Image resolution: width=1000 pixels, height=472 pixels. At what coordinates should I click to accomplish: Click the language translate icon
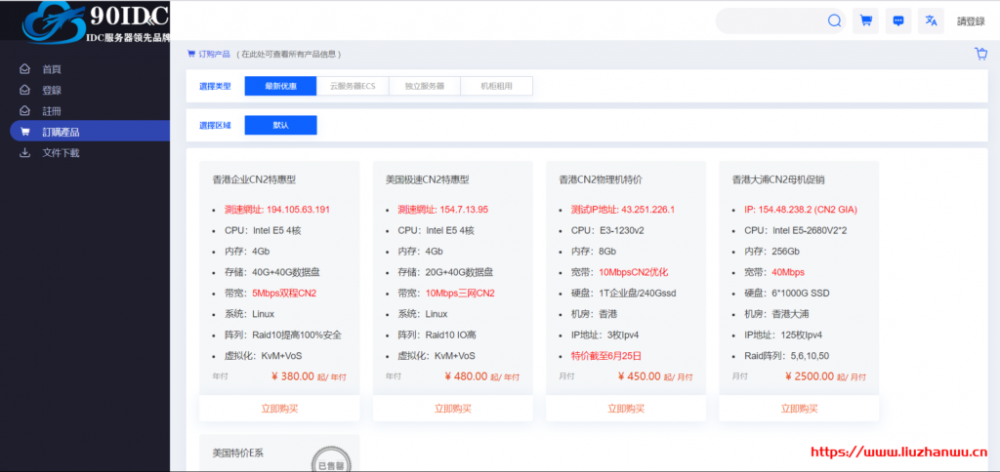pyautogui.click(x=930, y=21)
